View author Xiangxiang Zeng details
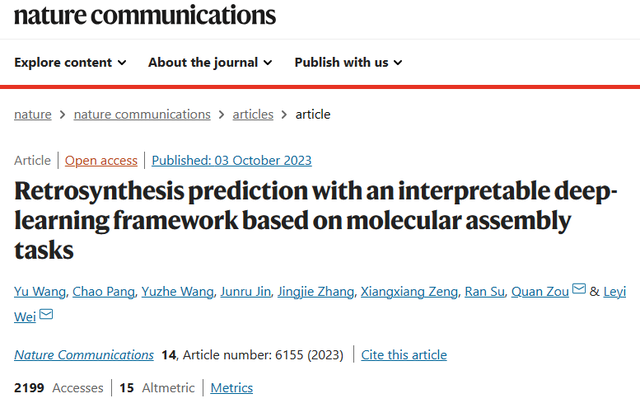The width and height of the screenshot is (640, 403). click(408, 292)
